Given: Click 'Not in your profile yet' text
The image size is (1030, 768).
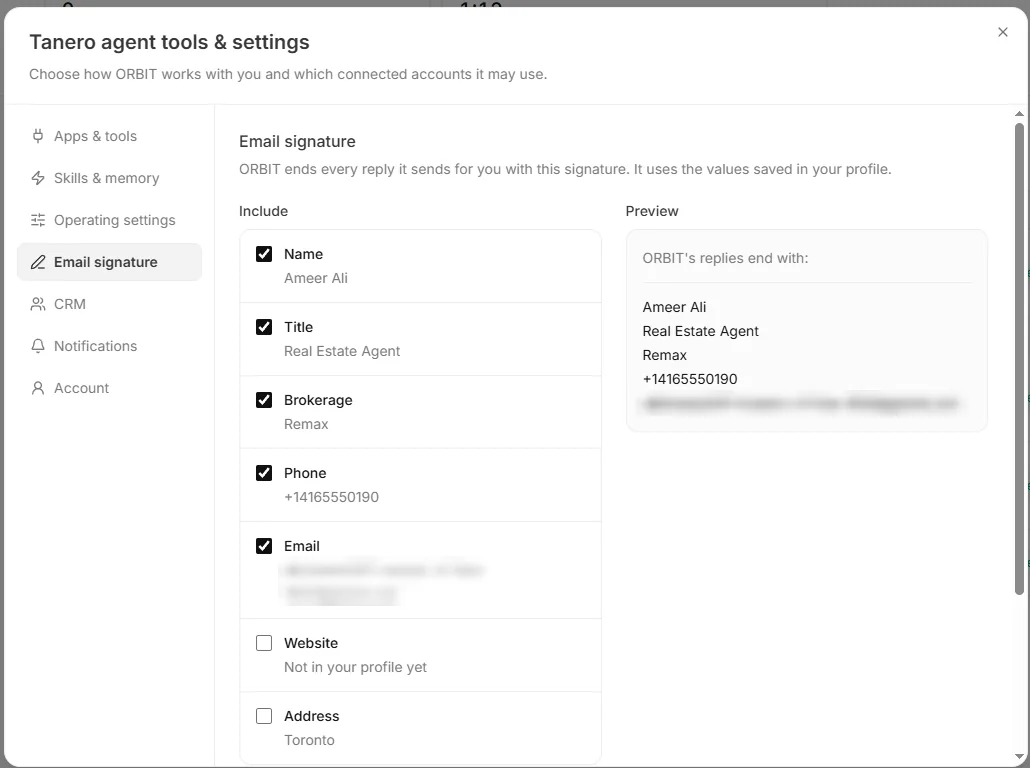Looking at the screenshot, I should click(355, 667).
